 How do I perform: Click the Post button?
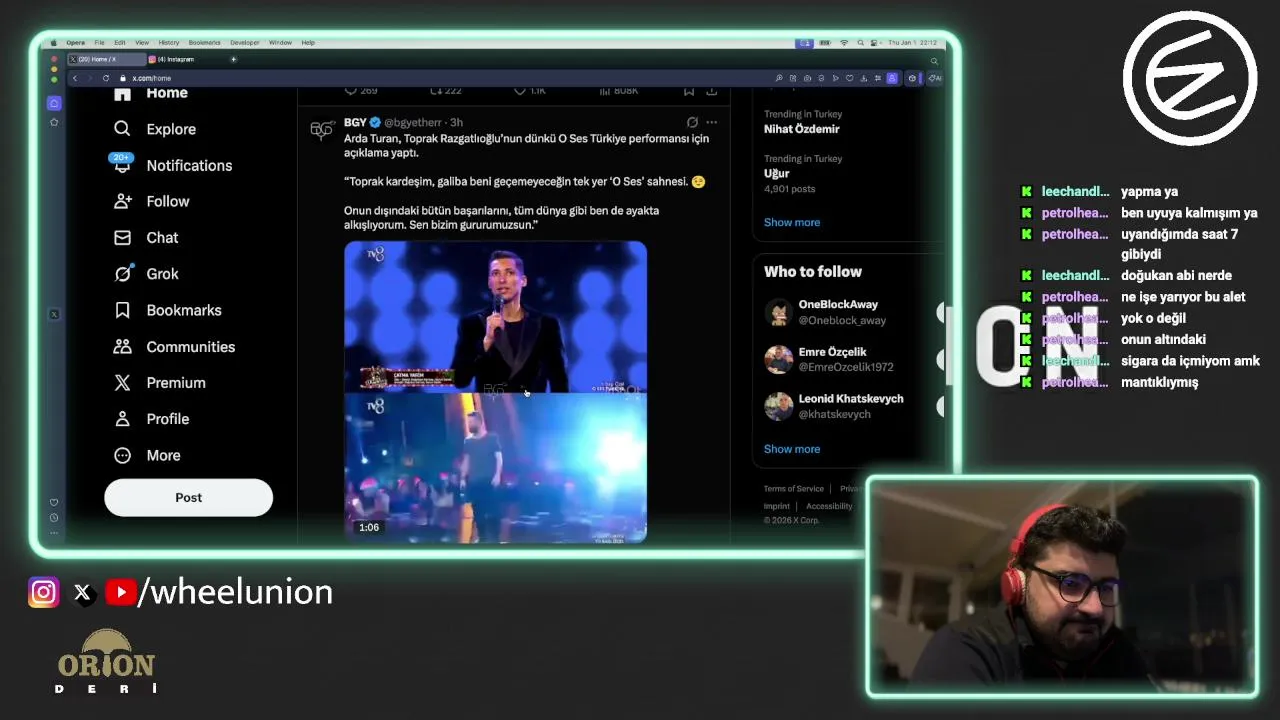point(188,498)
